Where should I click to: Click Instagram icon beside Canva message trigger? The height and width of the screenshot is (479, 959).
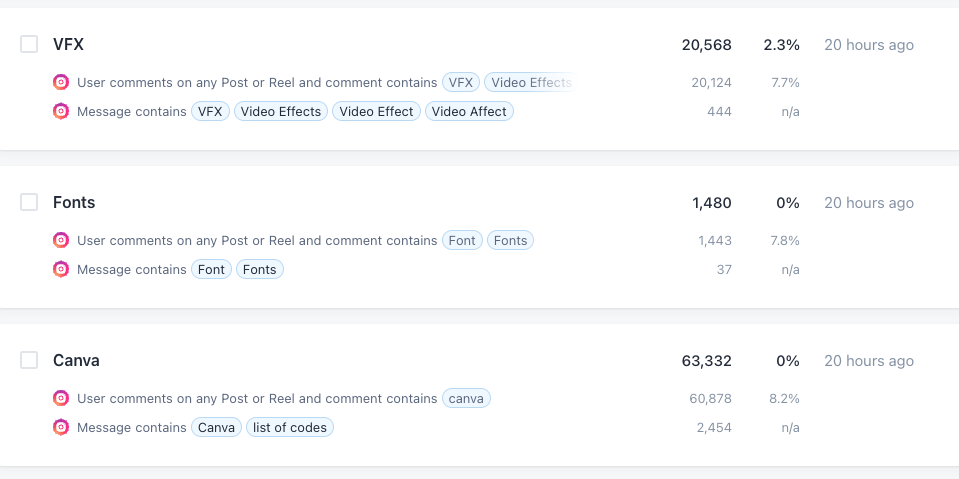click(61, 427)
